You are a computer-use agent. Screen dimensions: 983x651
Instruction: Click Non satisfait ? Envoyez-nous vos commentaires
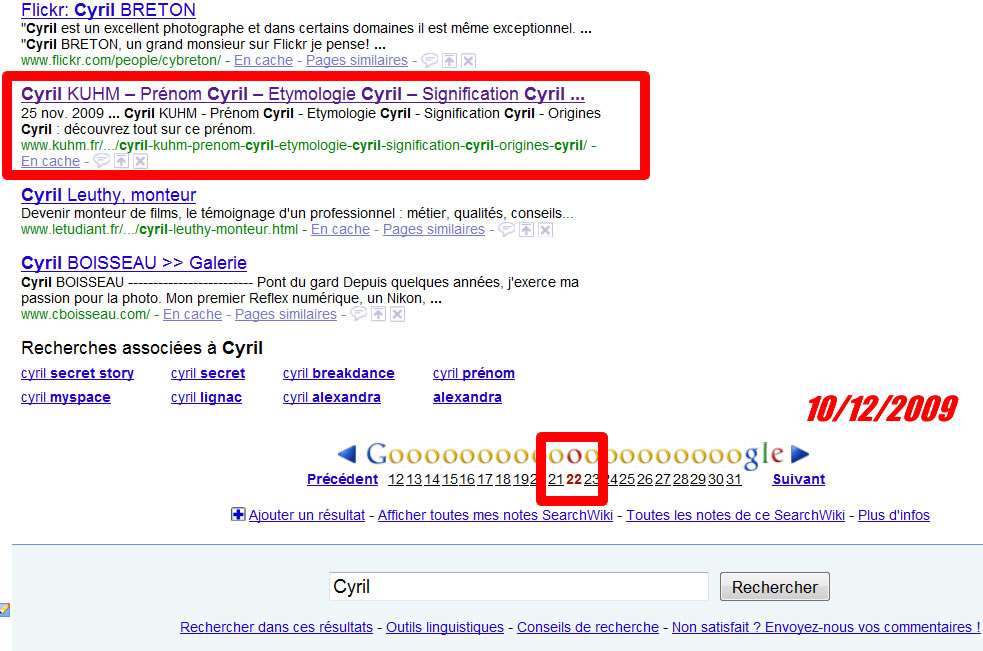click(826, 627)
